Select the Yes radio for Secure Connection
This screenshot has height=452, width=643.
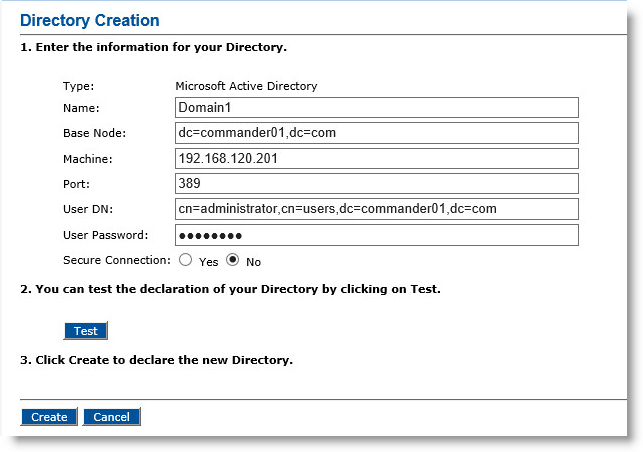[x=185, y=260]
